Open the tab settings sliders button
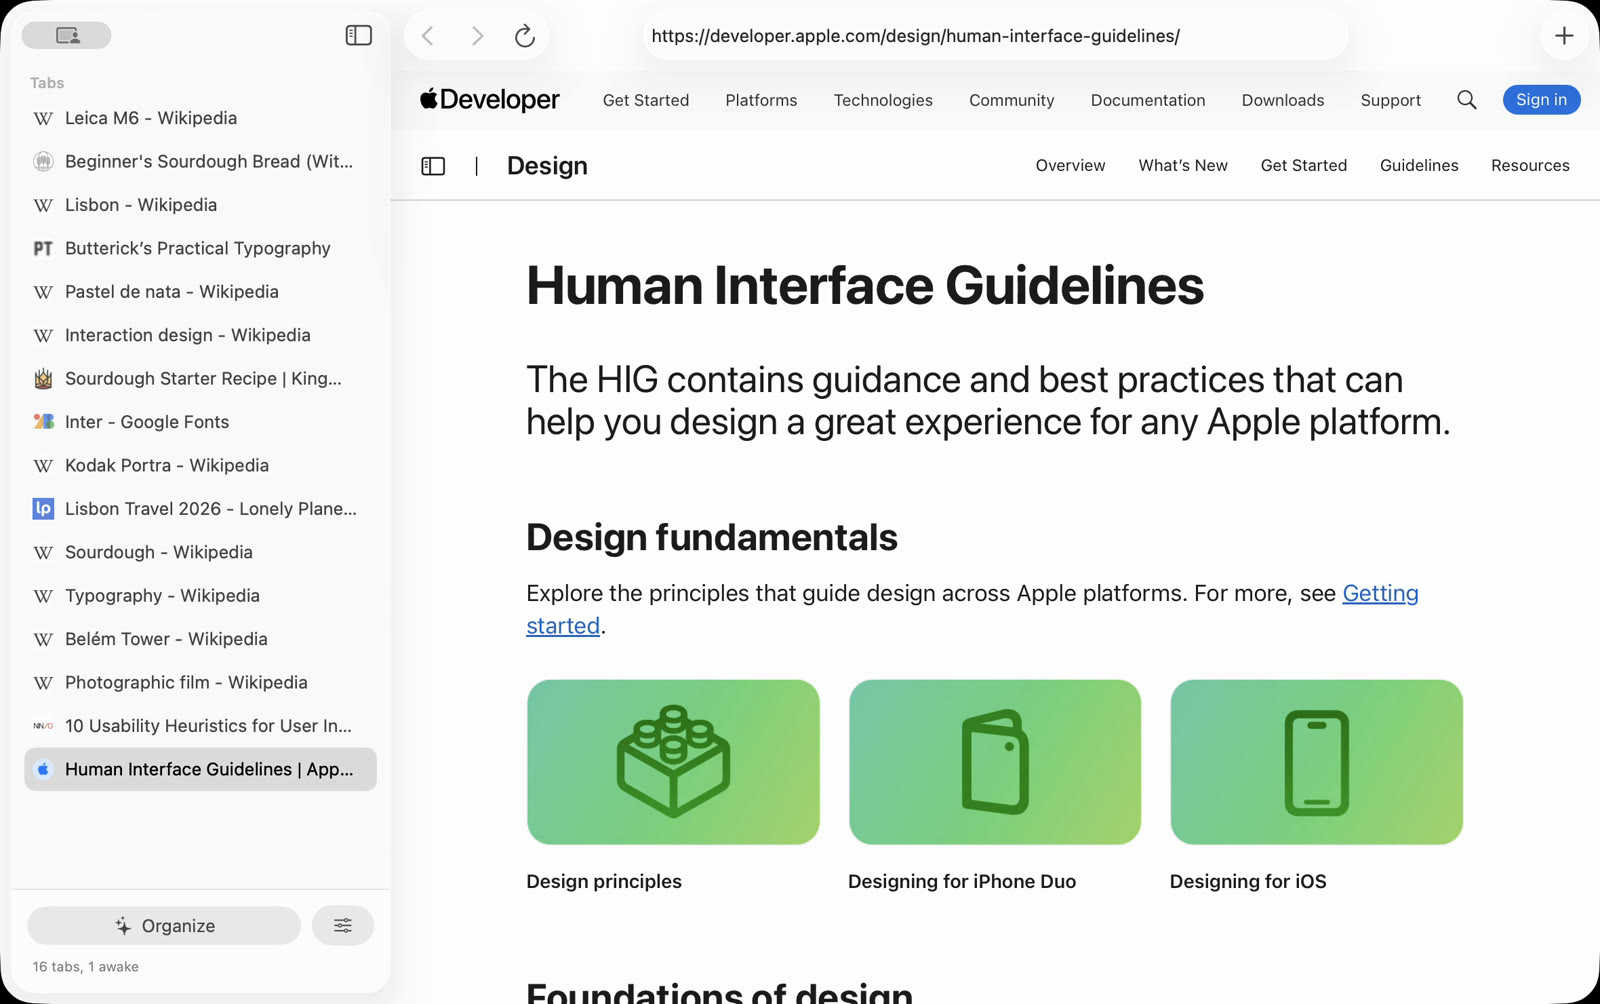 click(x=343, y=925)
